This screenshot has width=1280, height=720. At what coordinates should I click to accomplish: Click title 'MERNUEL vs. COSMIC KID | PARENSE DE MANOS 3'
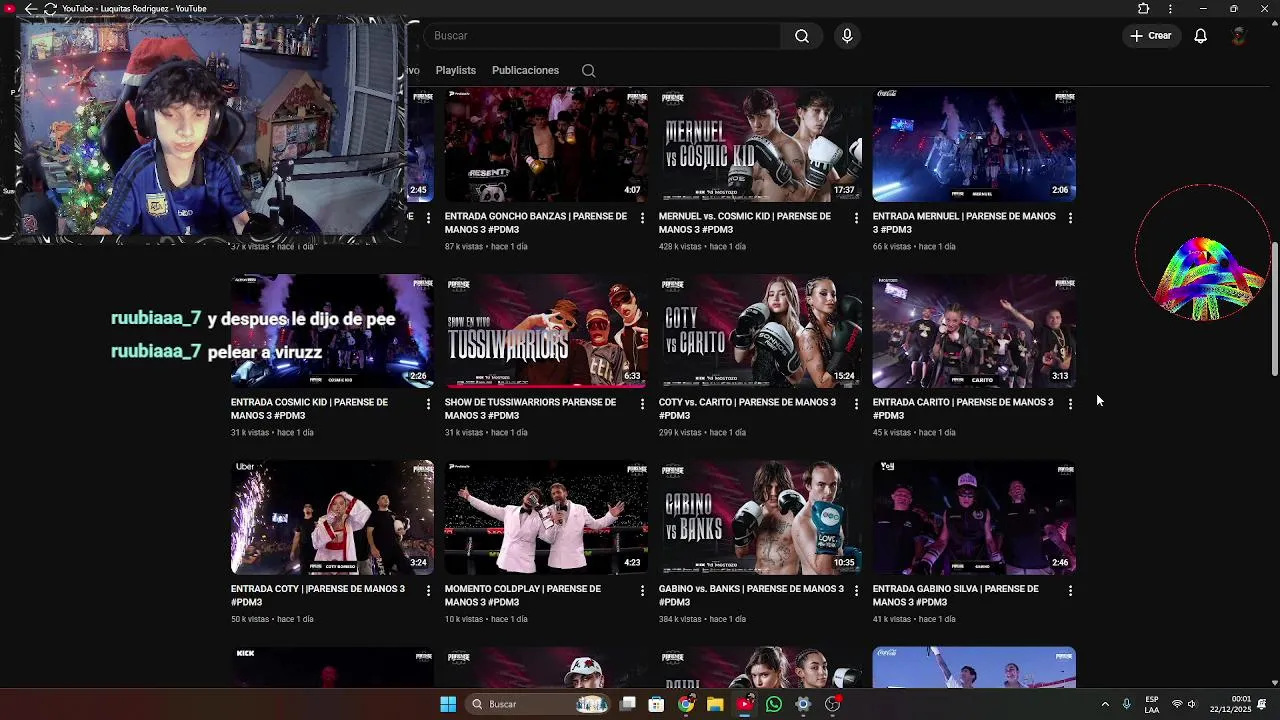tap(745, 223)
